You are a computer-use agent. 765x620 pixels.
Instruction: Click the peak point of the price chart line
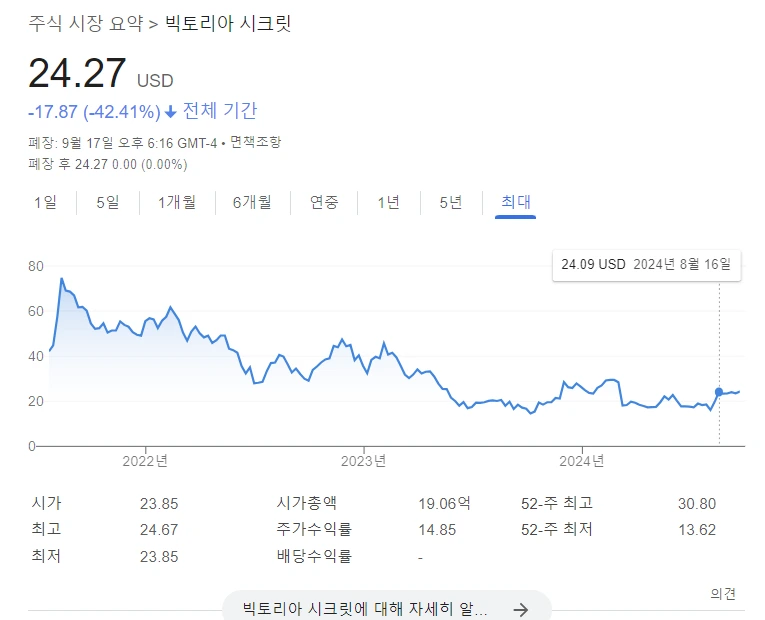[x=61, y=279]
